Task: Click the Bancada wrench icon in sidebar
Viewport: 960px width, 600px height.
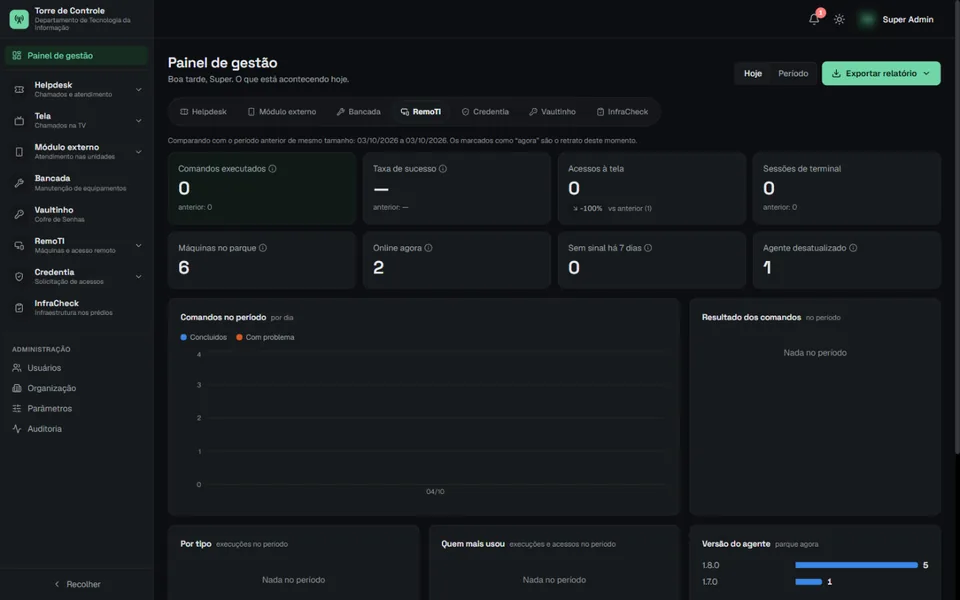Action: [19, 183]
